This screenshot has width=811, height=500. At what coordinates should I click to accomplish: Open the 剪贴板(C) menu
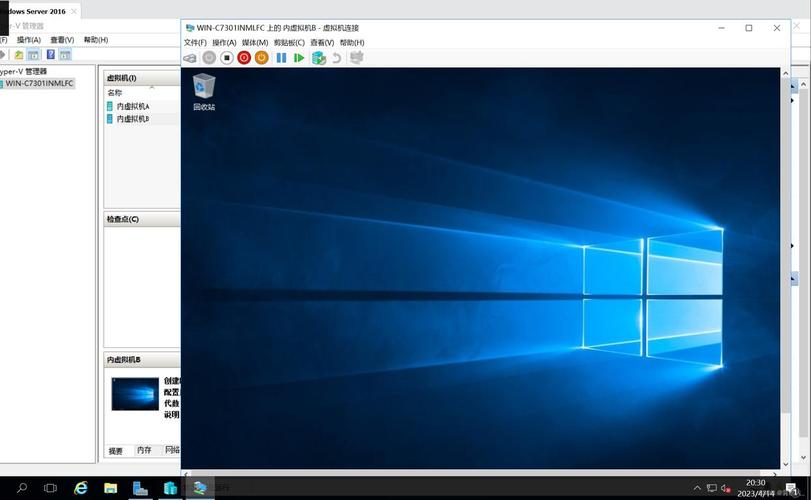[x=289, y=42]
